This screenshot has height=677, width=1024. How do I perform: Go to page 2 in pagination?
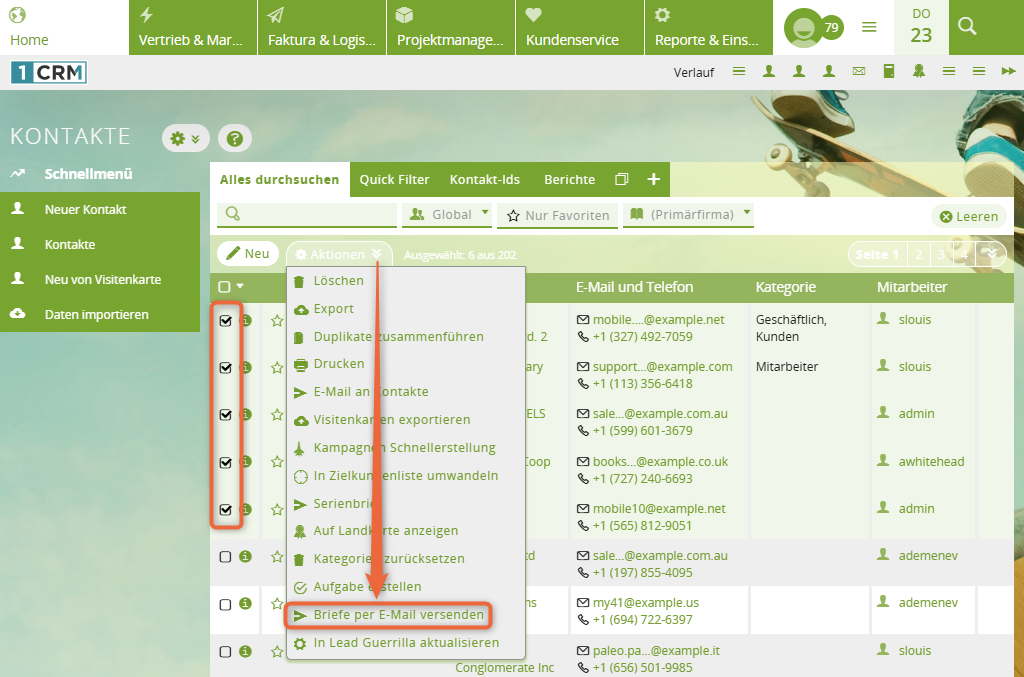coord(918,254)
